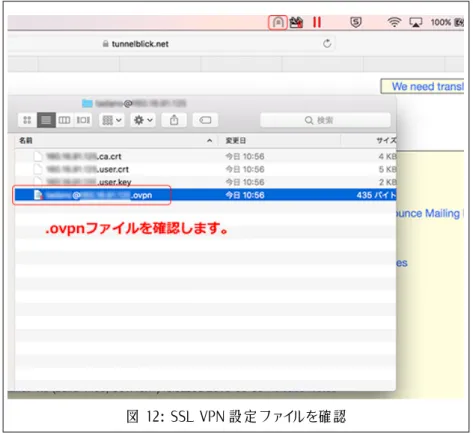Click the .ovpn file icon
This screenshot has height=433, width=473.
click(39, 195)
